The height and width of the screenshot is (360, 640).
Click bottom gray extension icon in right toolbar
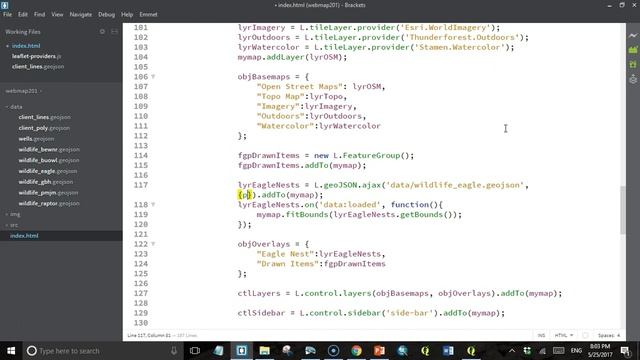pyautogui.click(x=633, y=79)
